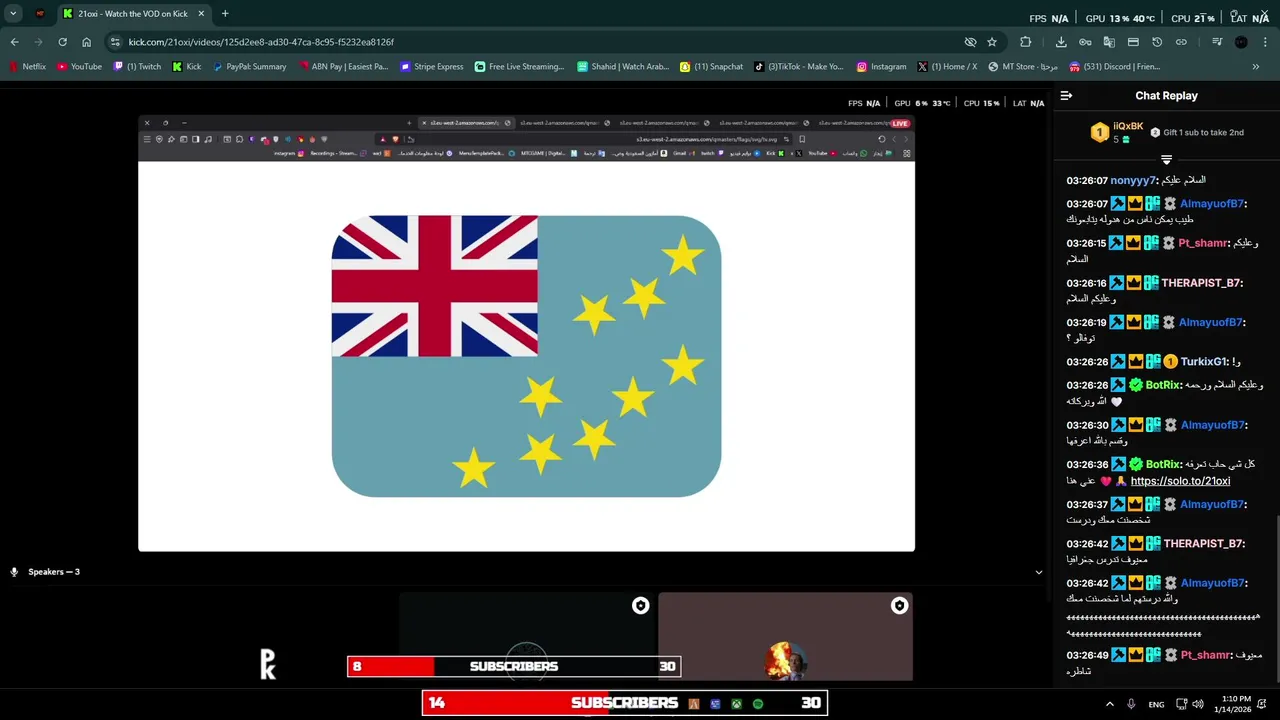Open the Kick bookmark

(187, 67)
